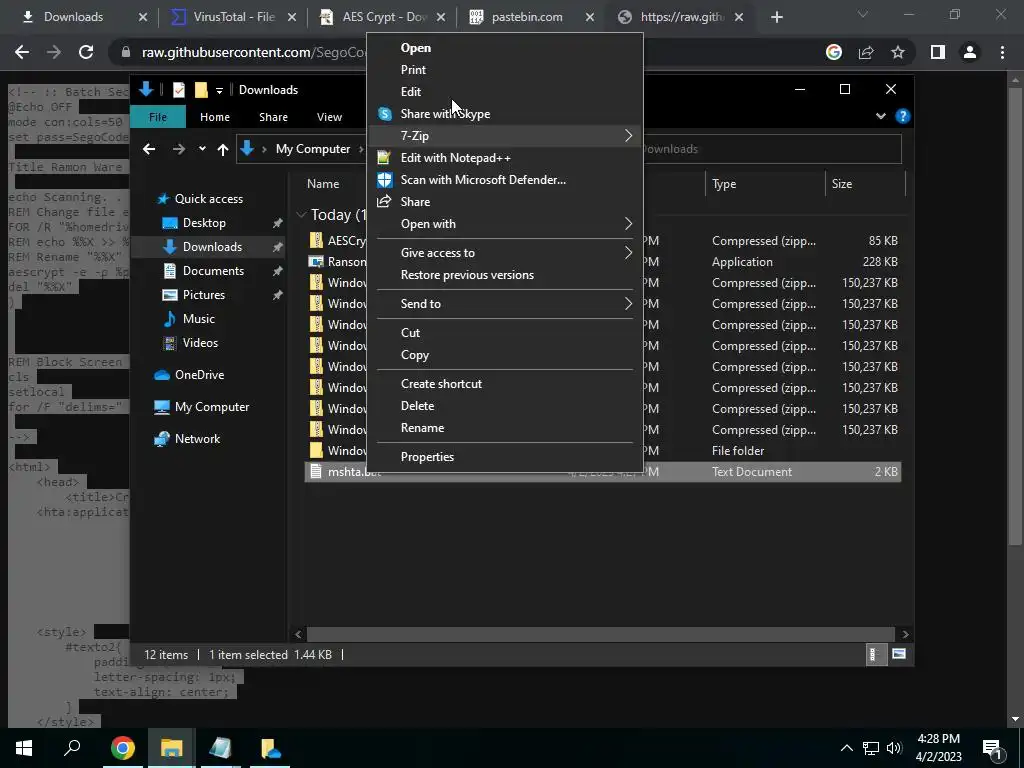
Task: Expand the 7-Zip submenu arrow
Action: pos(628,136)
